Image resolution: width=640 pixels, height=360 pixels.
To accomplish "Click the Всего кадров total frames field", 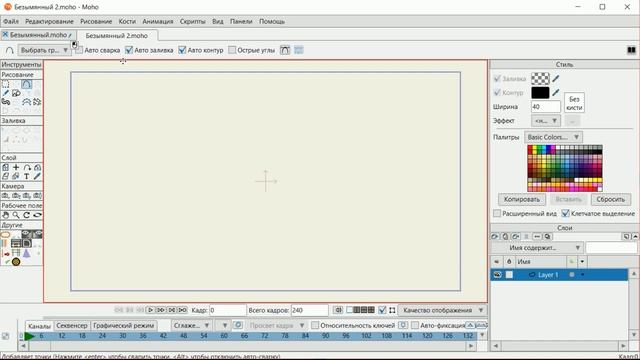I will [x=309, y=310].
